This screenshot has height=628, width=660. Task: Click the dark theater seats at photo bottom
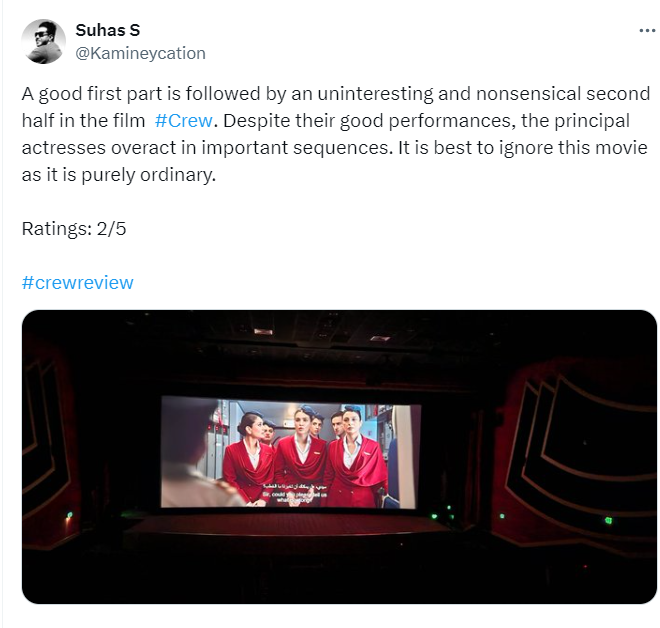pos(339,575)
